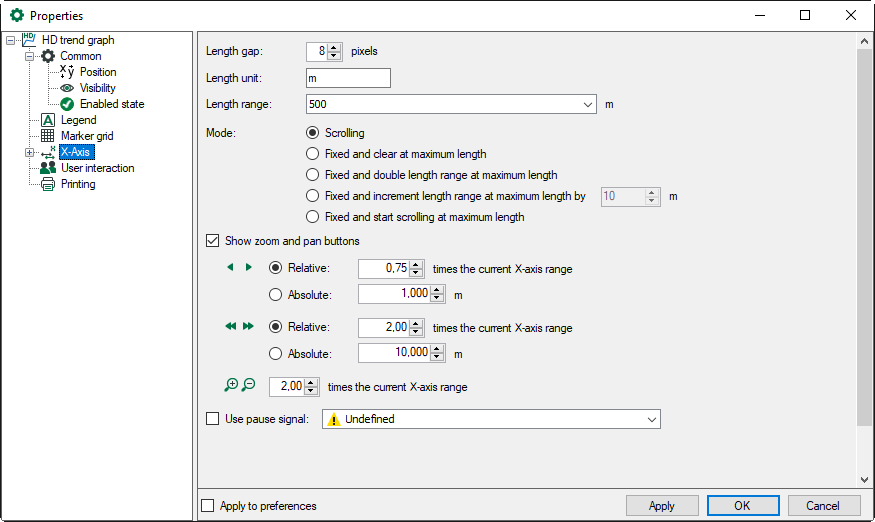Click the Position XY icon
Screen dimensions: 875x522
(67, 72)
